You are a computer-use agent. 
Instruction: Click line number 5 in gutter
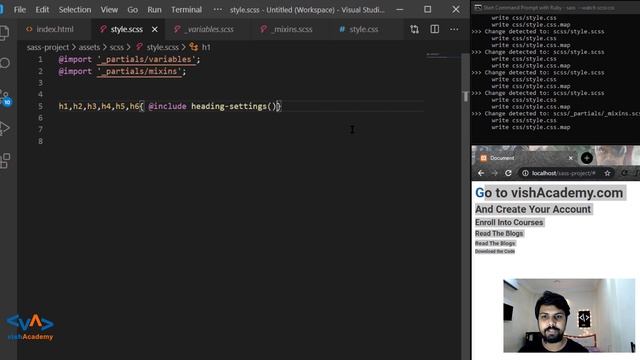[x=40, y=107]
